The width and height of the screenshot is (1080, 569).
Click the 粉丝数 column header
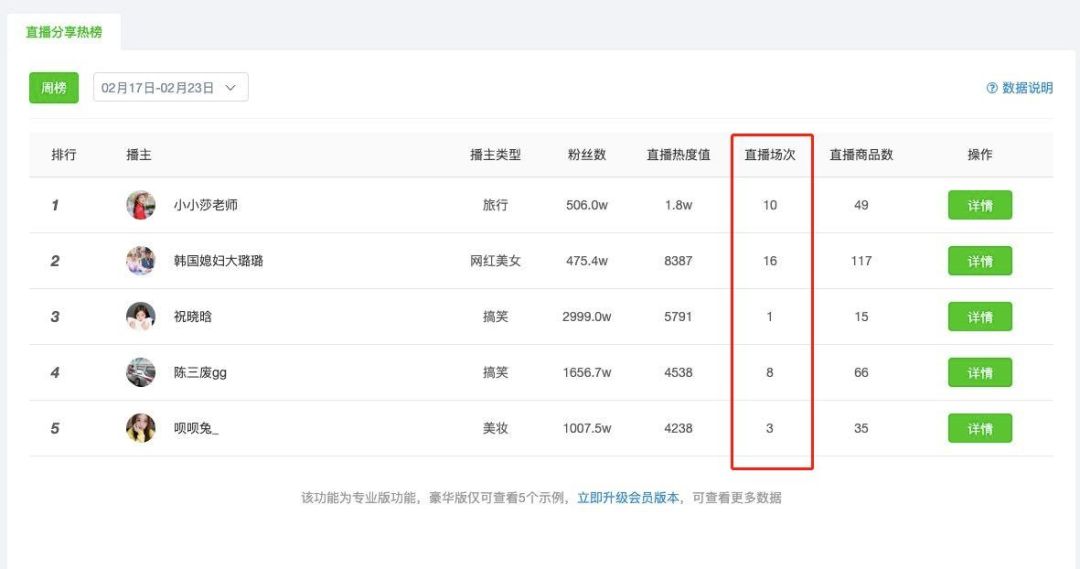point(587,155)
